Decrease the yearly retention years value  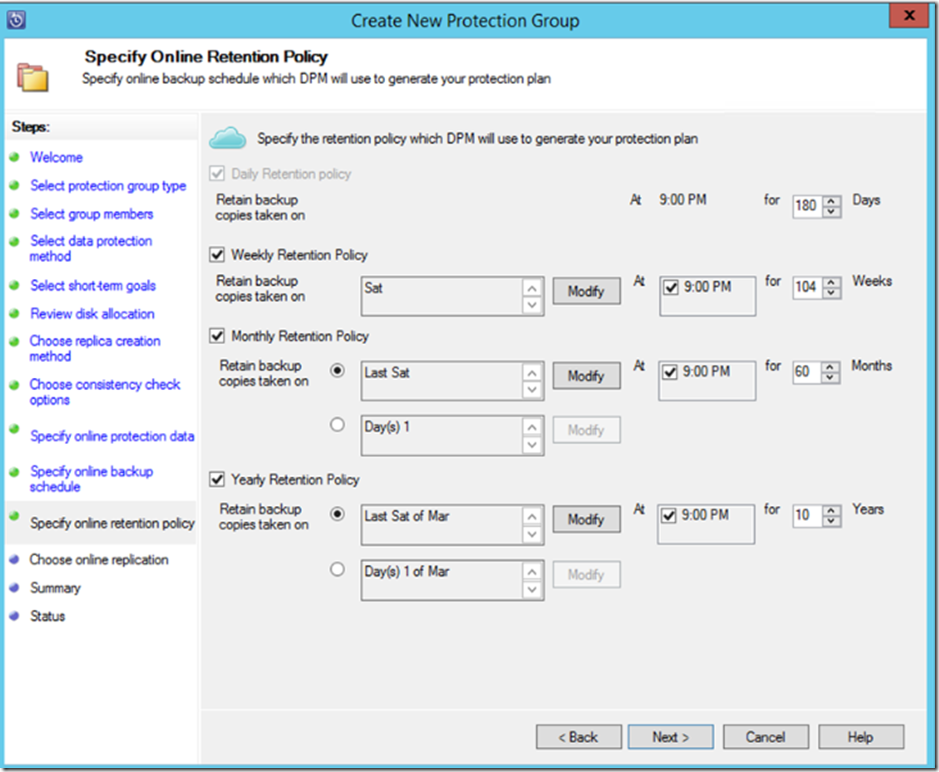(831, 520)
